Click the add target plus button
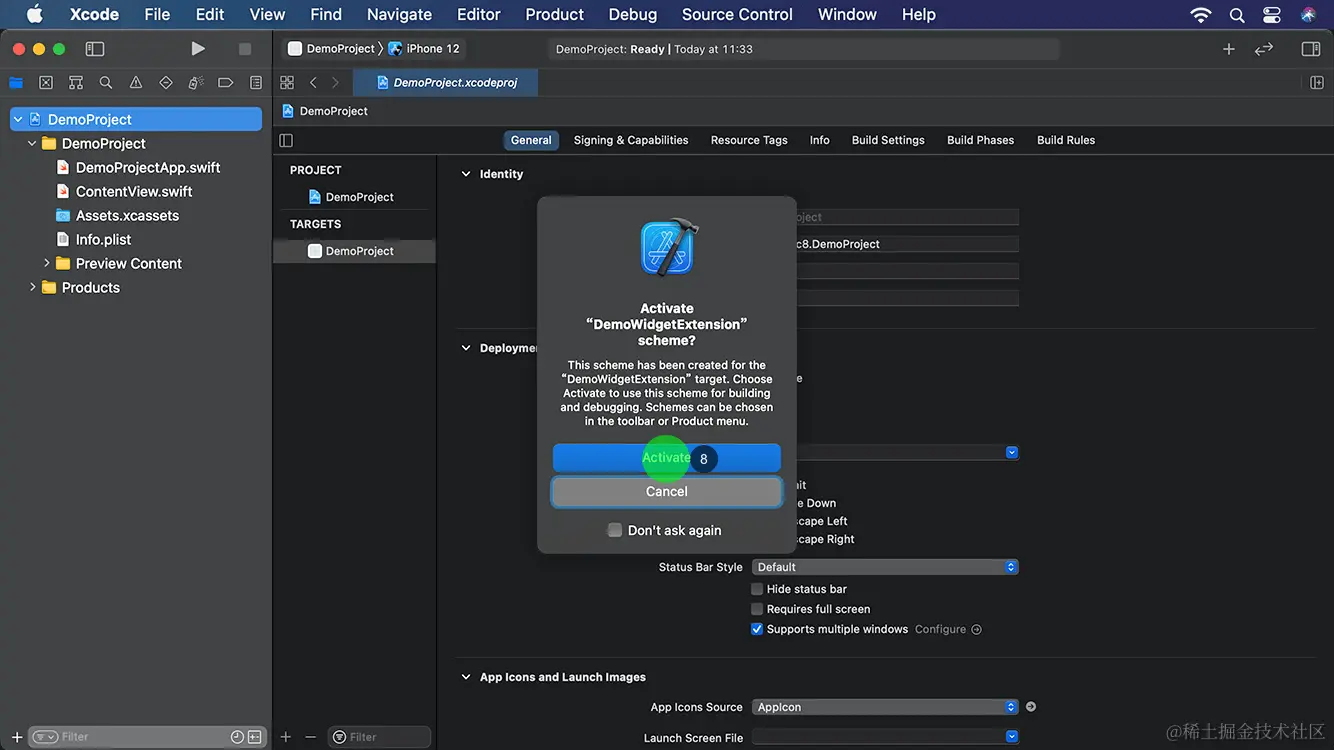 point(286,737)
